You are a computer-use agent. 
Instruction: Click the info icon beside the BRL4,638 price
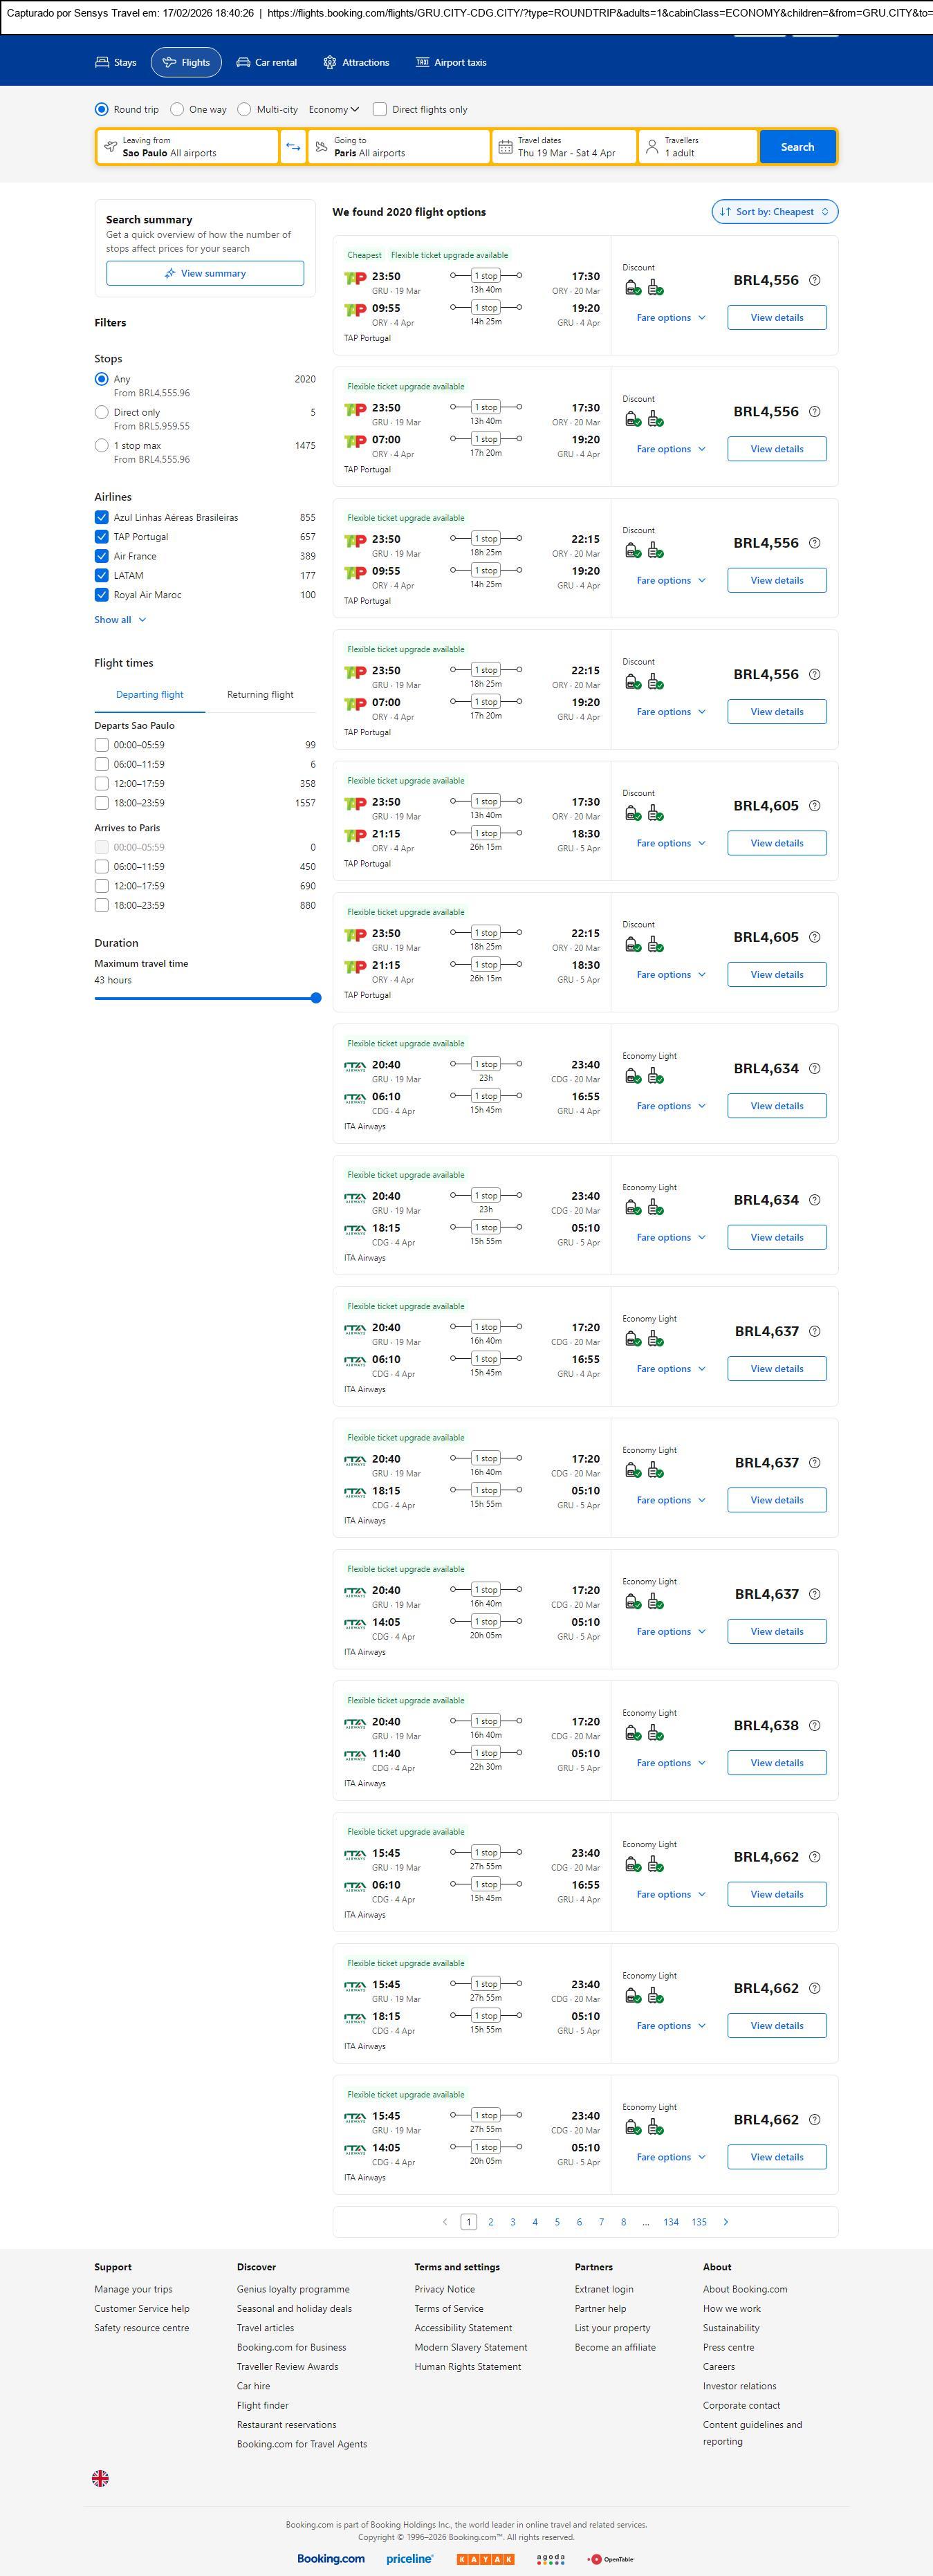tap(814, 1725)
